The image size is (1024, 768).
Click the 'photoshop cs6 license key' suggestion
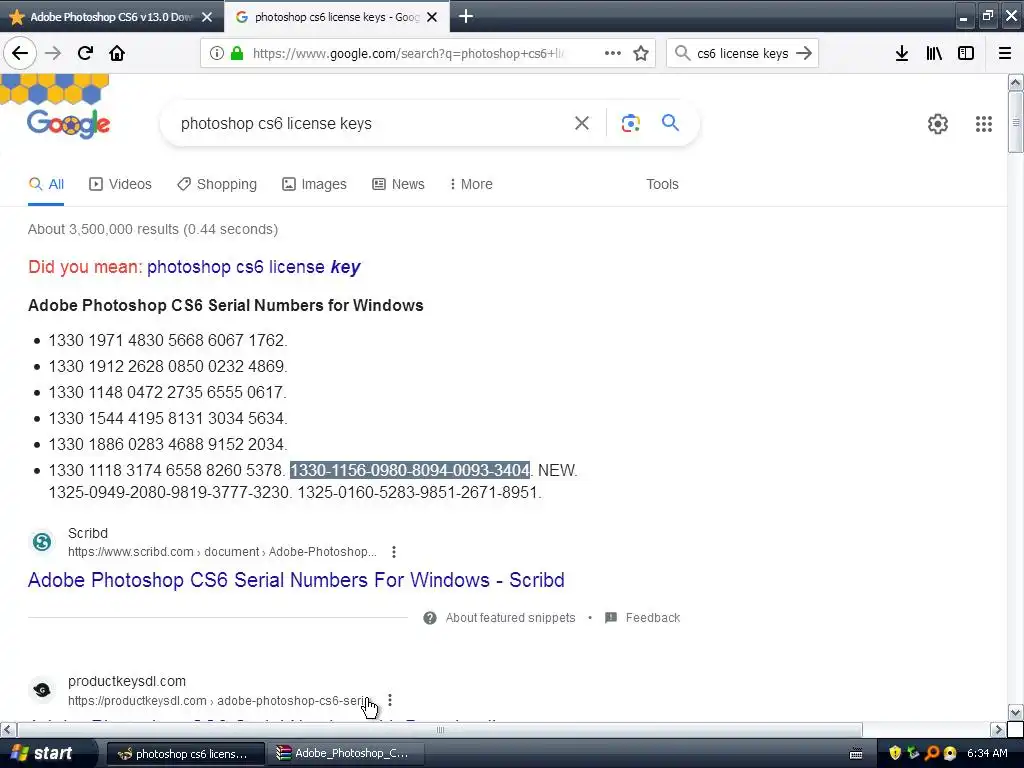point(253,267)
